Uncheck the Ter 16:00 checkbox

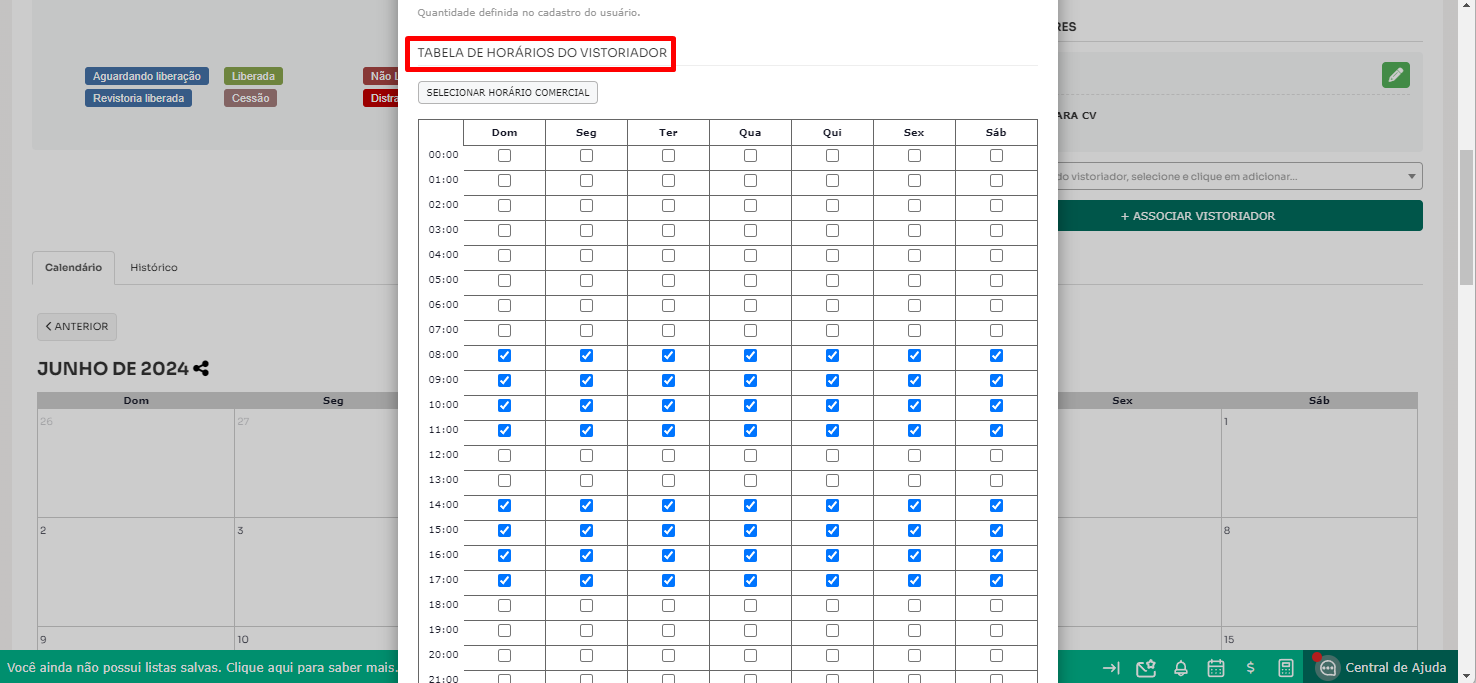[668, 555]
